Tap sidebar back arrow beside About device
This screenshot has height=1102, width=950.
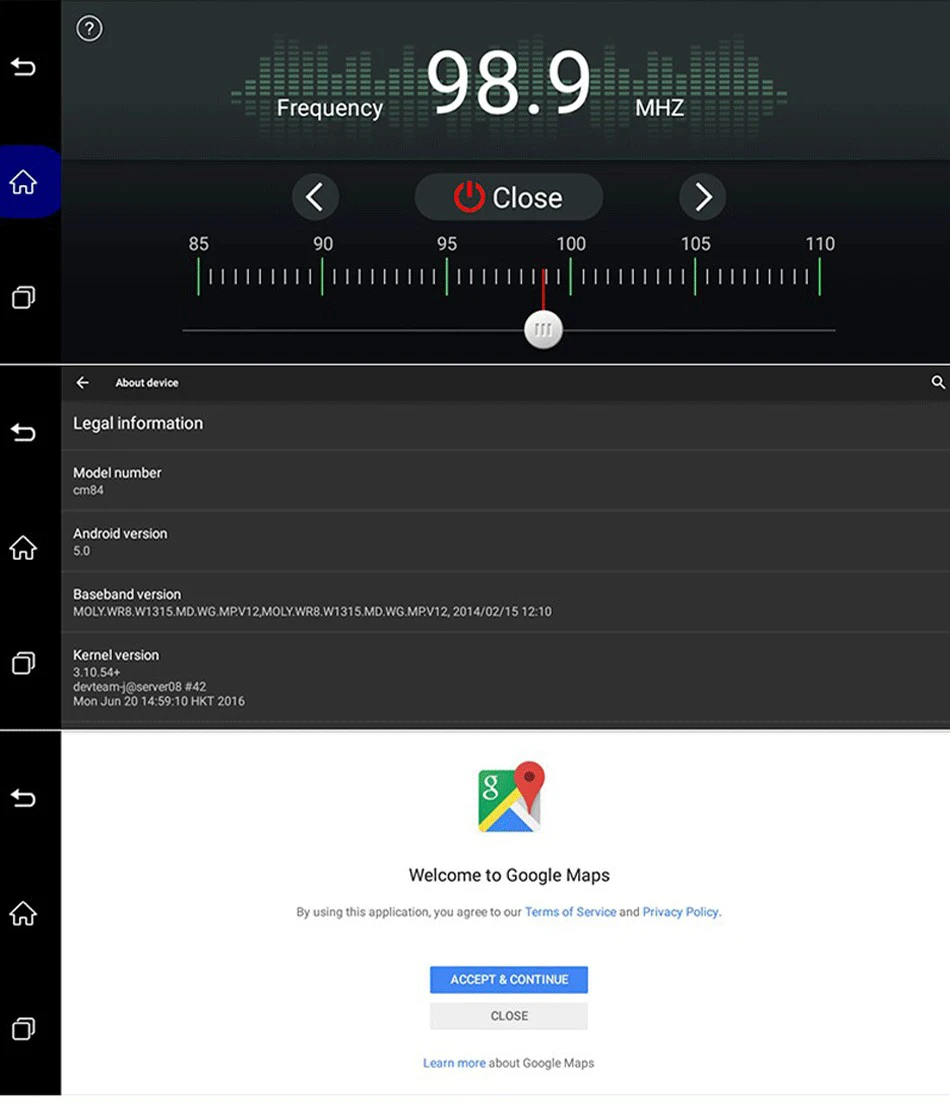[23, 432]
